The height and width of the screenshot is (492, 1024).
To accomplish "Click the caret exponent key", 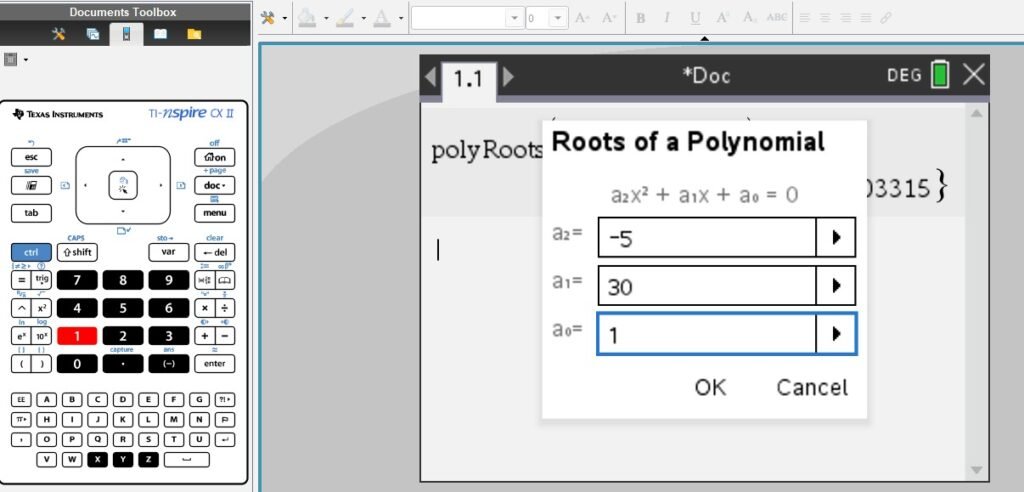I will point(21,308).
